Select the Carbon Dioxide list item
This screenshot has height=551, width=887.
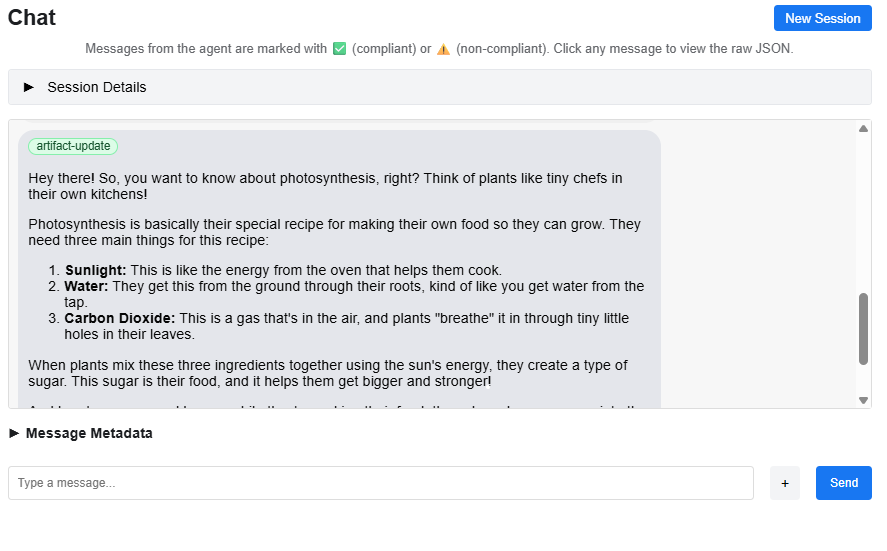[346, 326]
